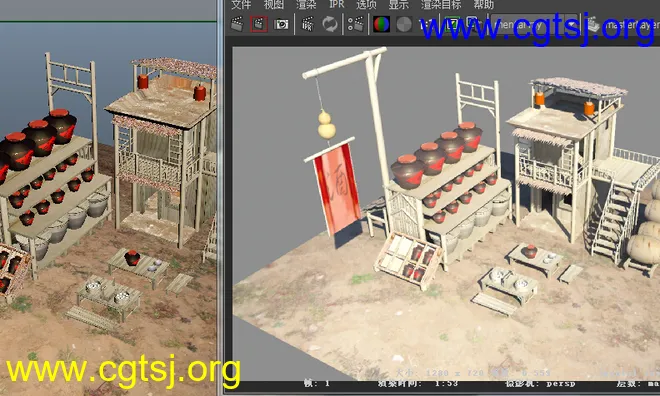Screen dimensions: 660x396
Task: Click the rendered wine banner image
Action: [x=335, y=187]
